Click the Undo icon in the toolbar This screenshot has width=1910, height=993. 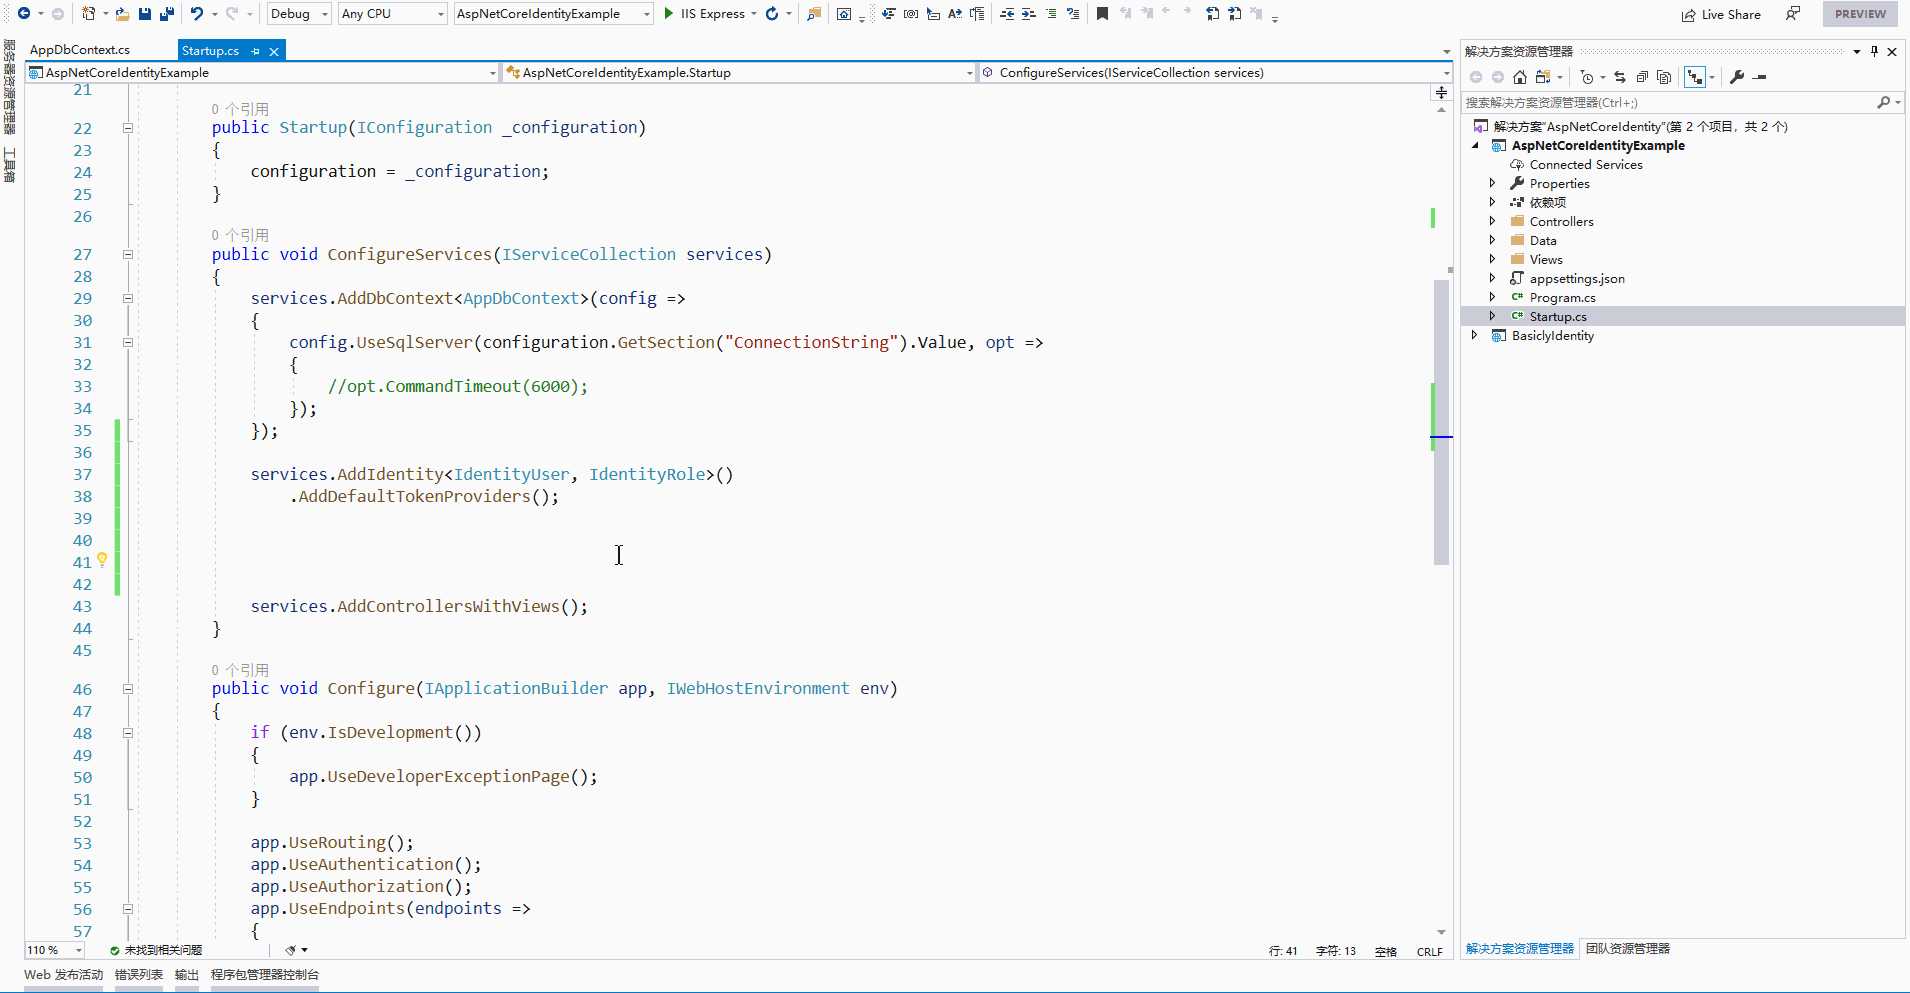tap(197, 14)
